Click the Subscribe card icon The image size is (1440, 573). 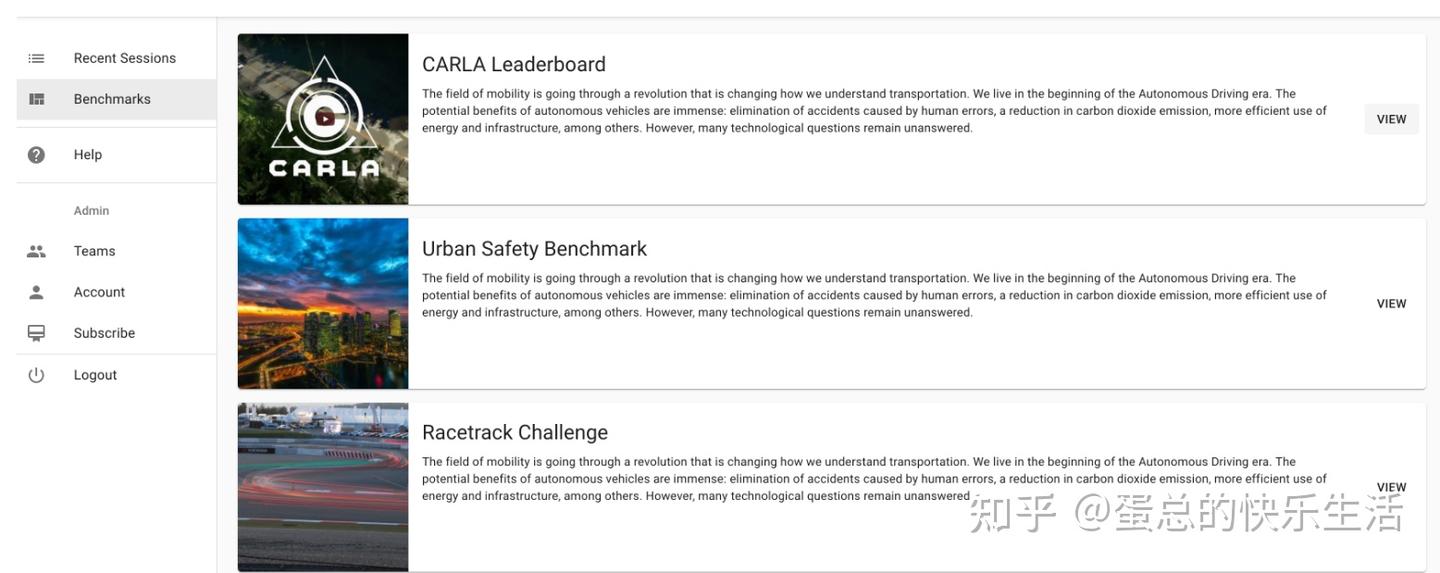point(36,333)
